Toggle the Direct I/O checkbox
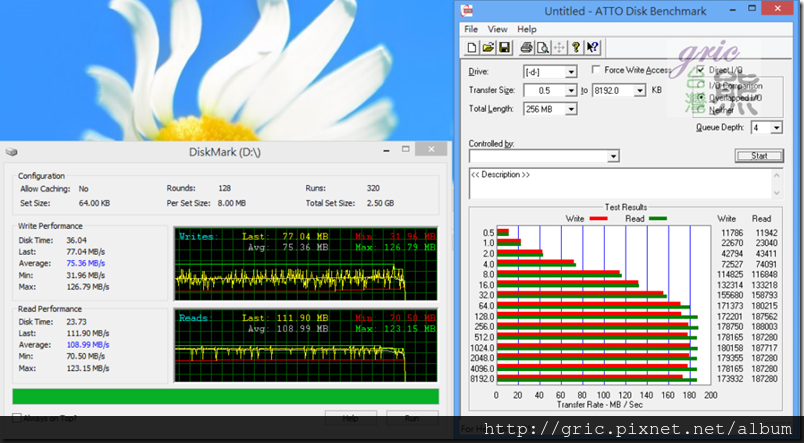The height and width of the screenshot is (443, 804). 700,70
